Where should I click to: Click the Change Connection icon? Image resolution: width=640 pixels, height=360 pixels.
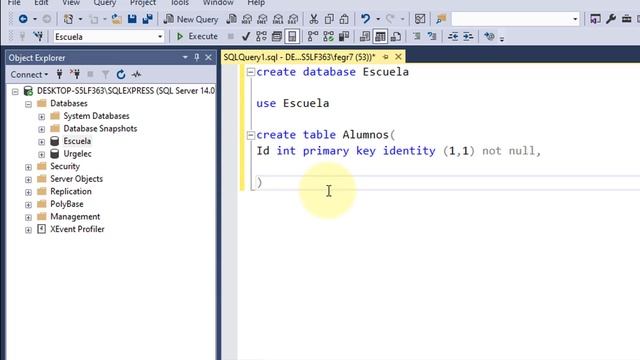(x=38, y=37)
